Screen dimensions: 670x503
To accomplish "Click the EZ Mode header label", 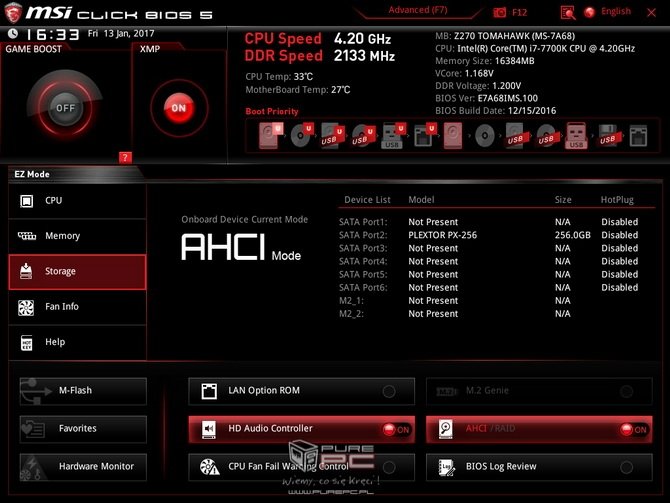I will 32,174.
